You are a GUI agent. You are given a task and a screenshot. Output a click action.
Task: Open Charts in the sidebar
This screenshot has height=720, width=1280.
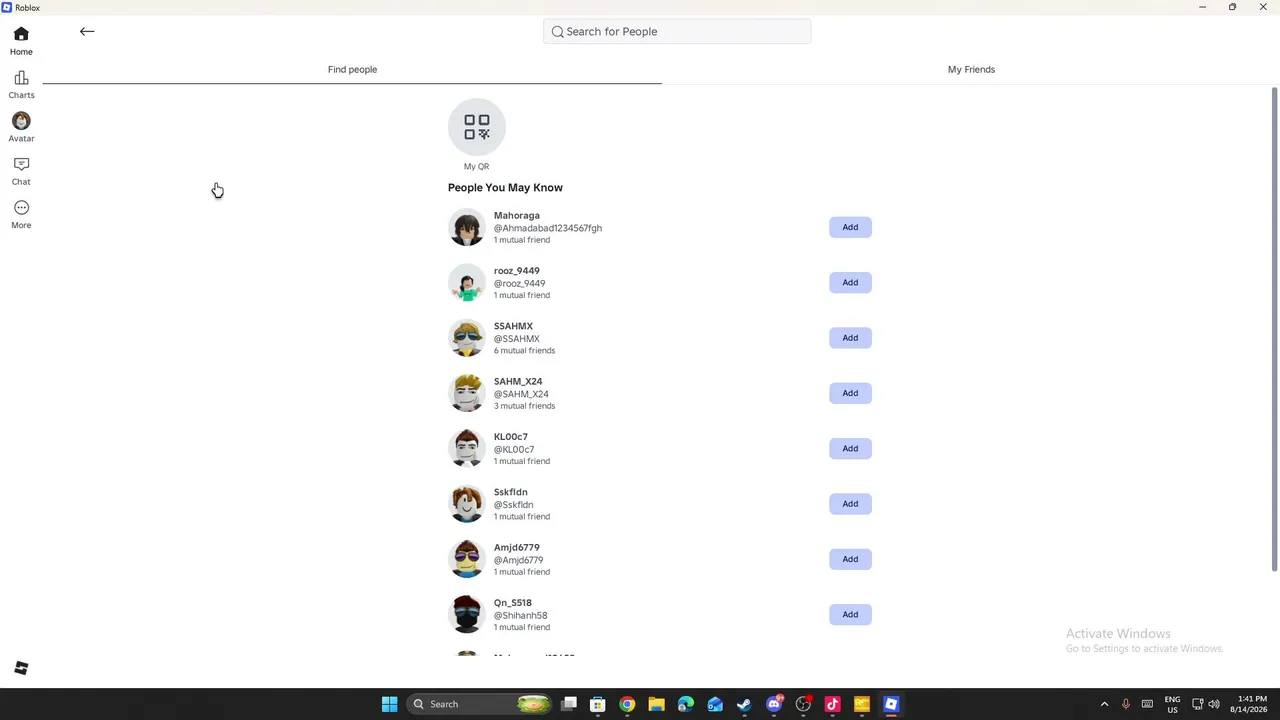click(21, 85)
